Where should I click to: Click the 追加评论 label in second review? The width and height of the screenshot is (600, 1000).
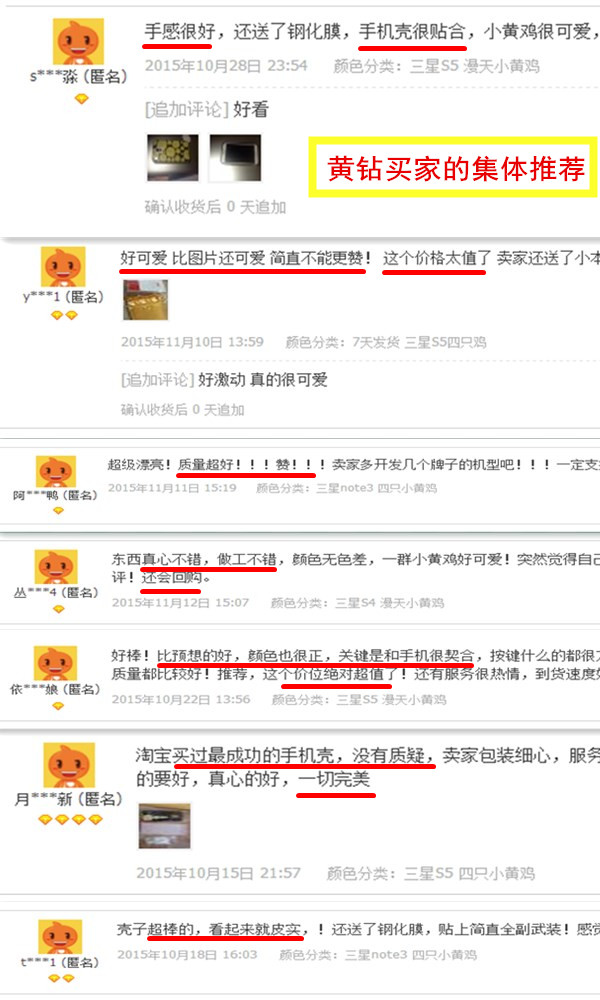point(157,380)
